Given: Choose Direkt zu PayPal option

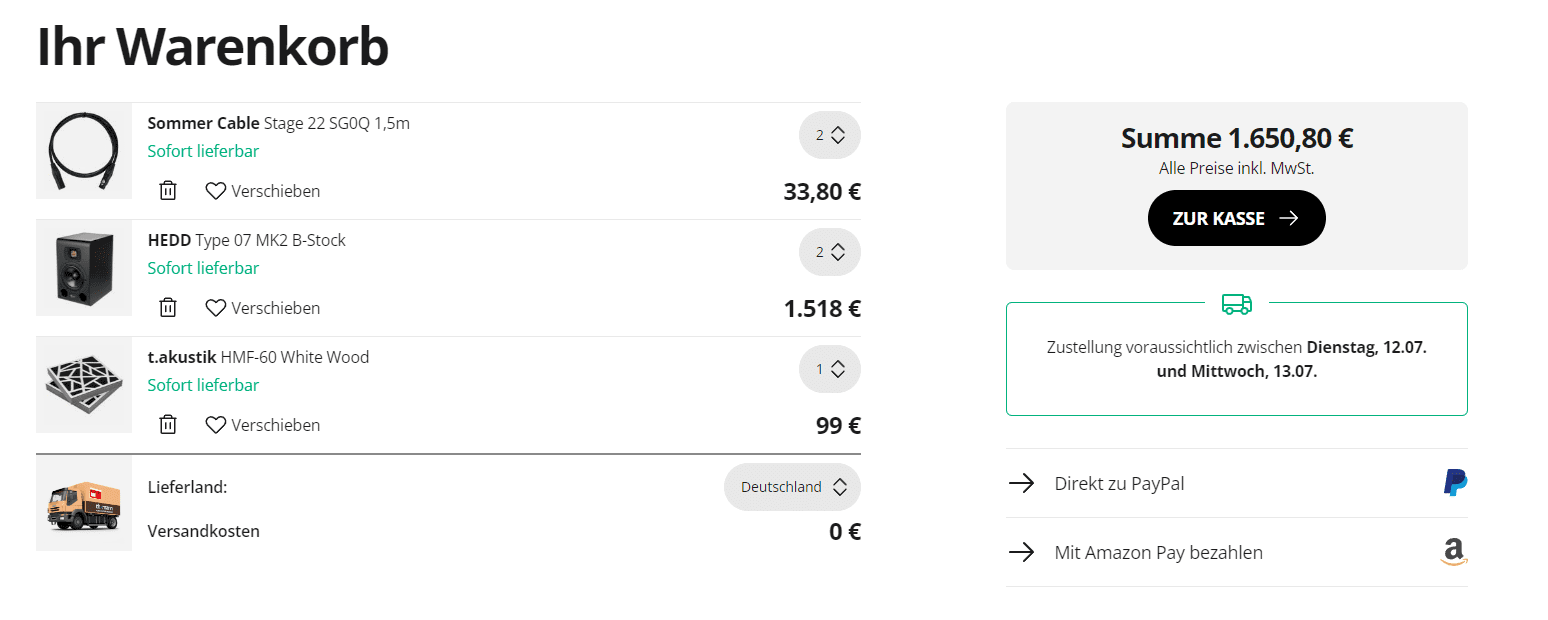Looking at the screenshot, I should coord(1237,483).
